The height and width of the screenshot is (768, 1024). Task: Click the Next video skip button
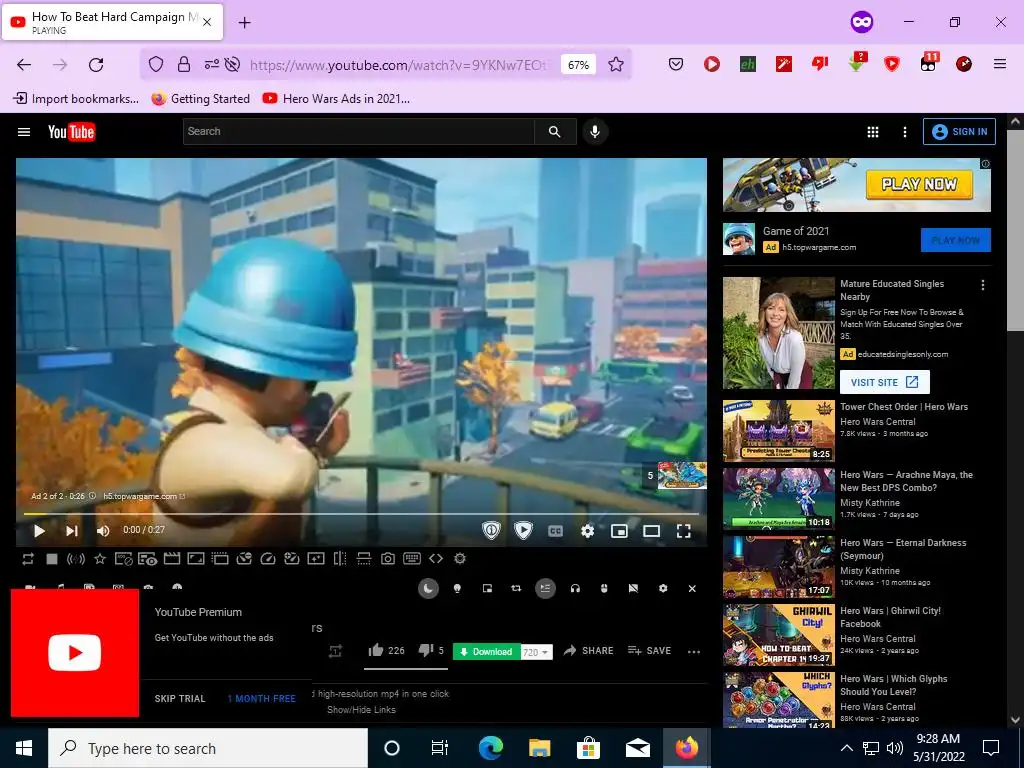click(x=72, y=531)
